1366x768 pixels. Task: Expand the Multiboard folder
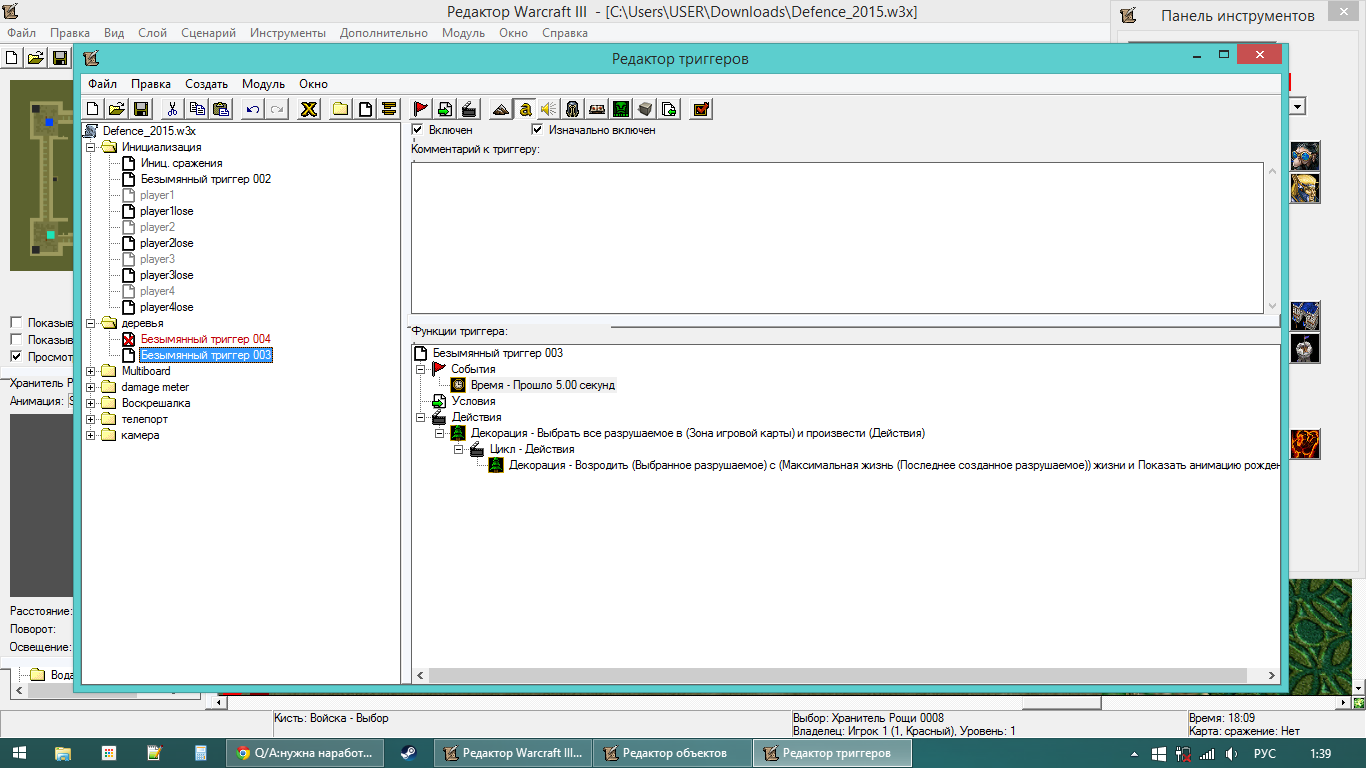(x=91, y=371)
